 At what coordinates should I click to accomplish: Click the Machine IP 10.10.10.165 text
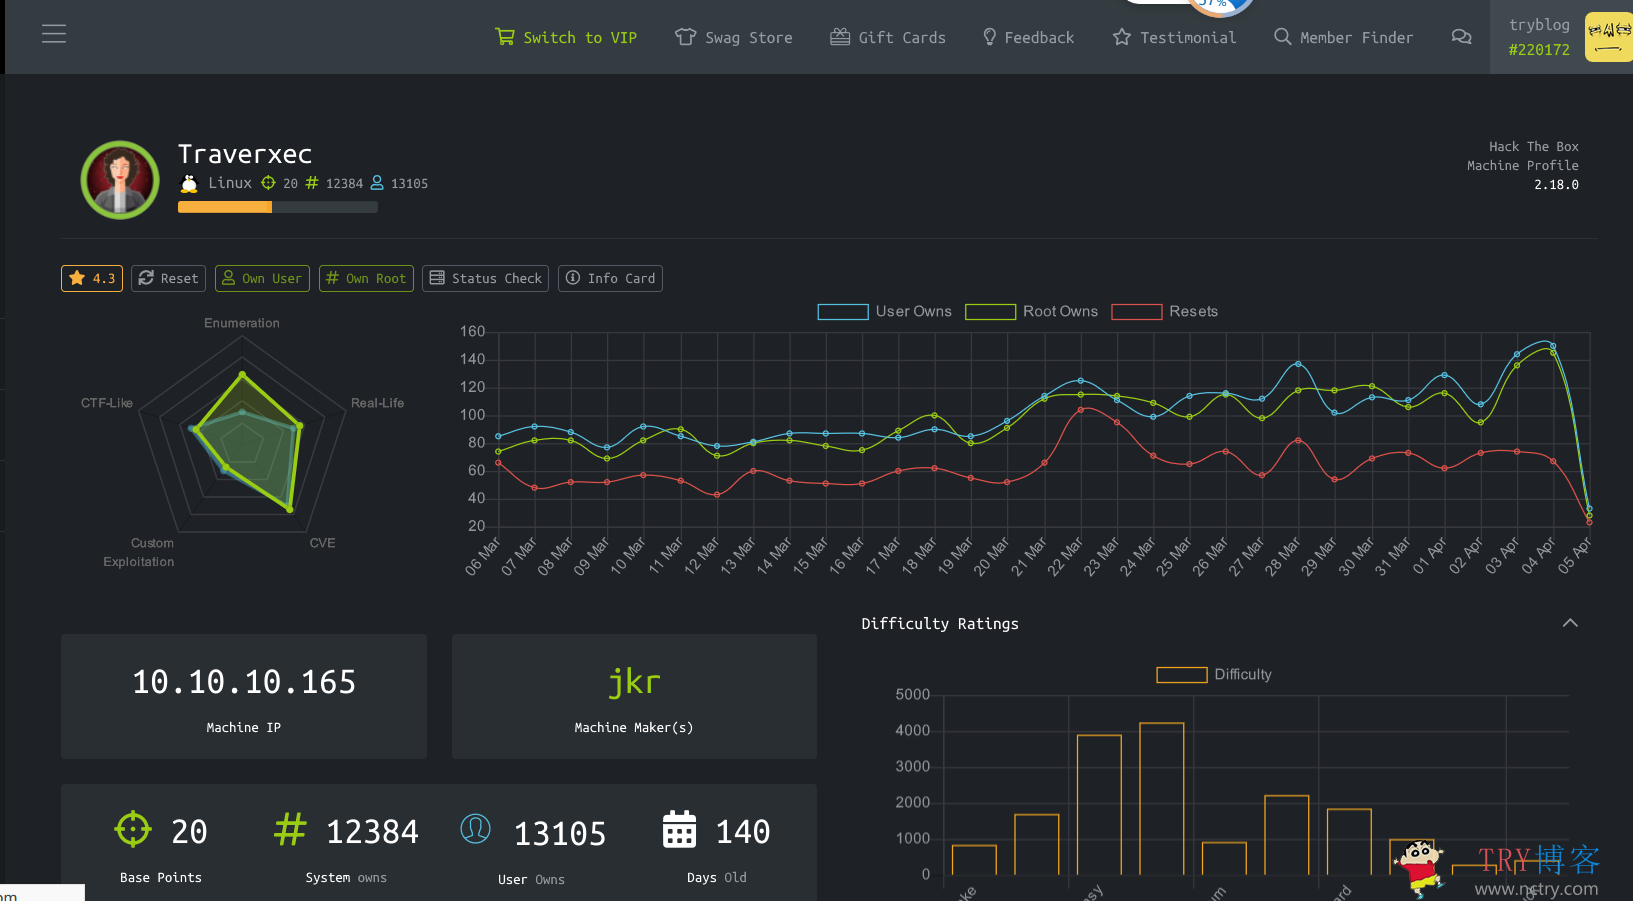point(244,682)
